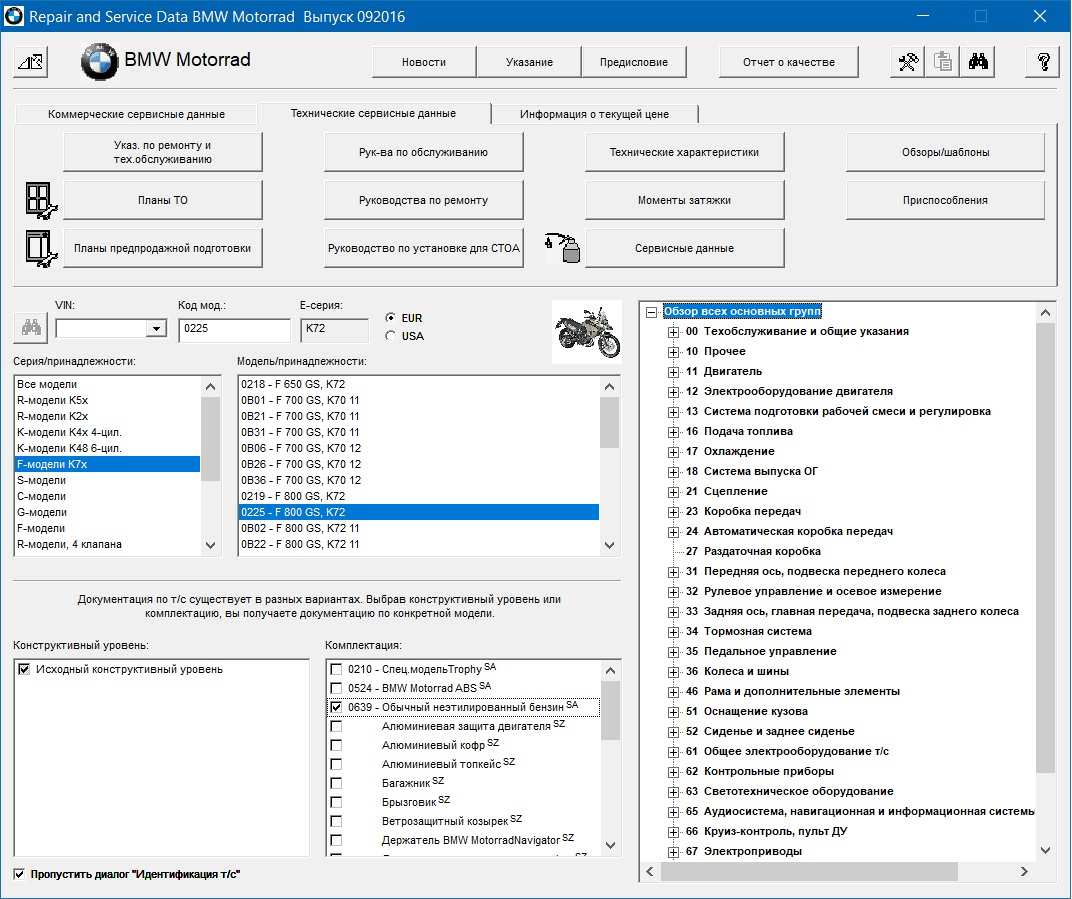Click the BMW logo in the header
This screenshot has width=1072, height=899.
pyautogui.click(x=99, y=62)
